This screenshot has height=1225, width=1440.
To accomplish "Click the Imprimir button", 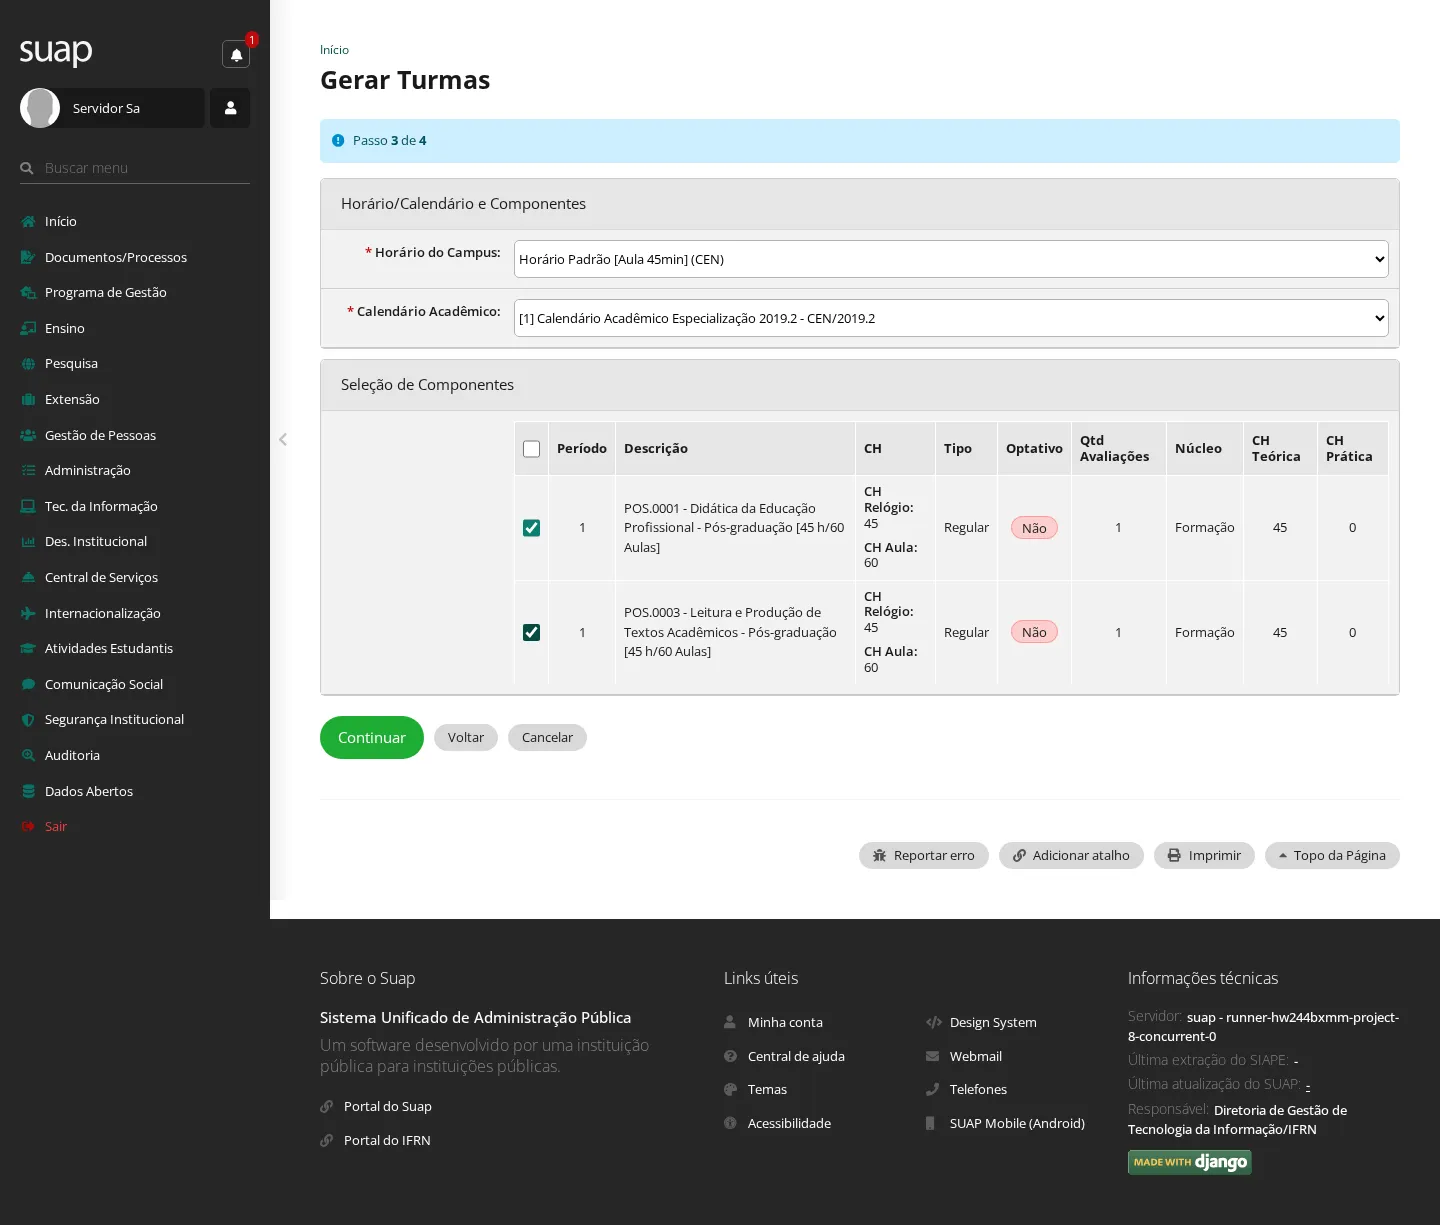I will pyautogui.click(x=1204, y=855).
